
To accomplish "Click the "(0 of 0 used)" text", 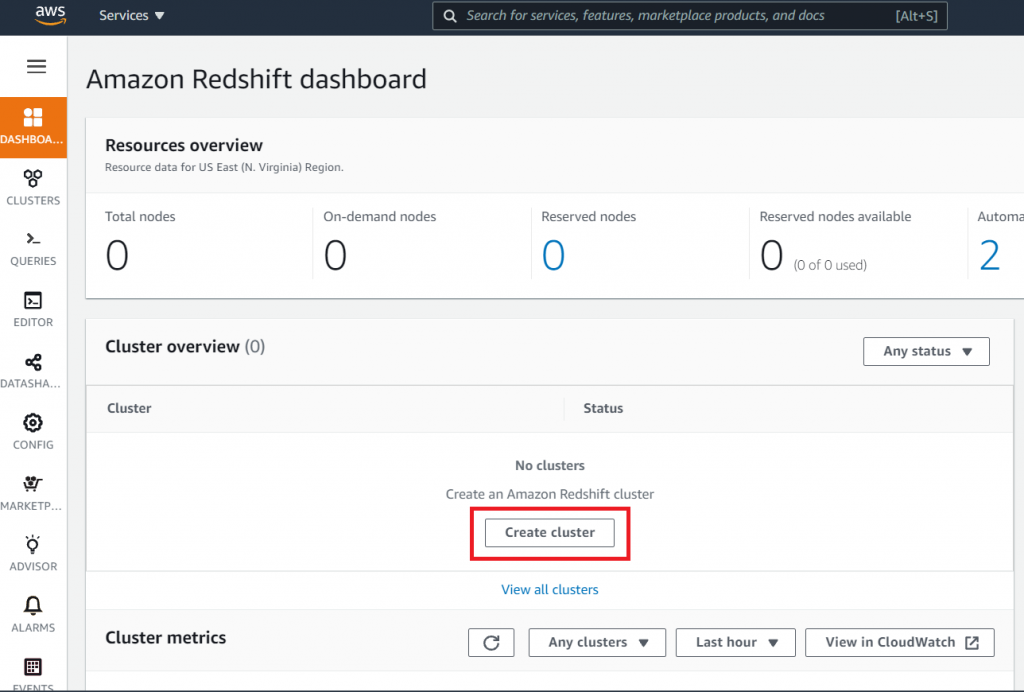I will [x=830, y=265].
